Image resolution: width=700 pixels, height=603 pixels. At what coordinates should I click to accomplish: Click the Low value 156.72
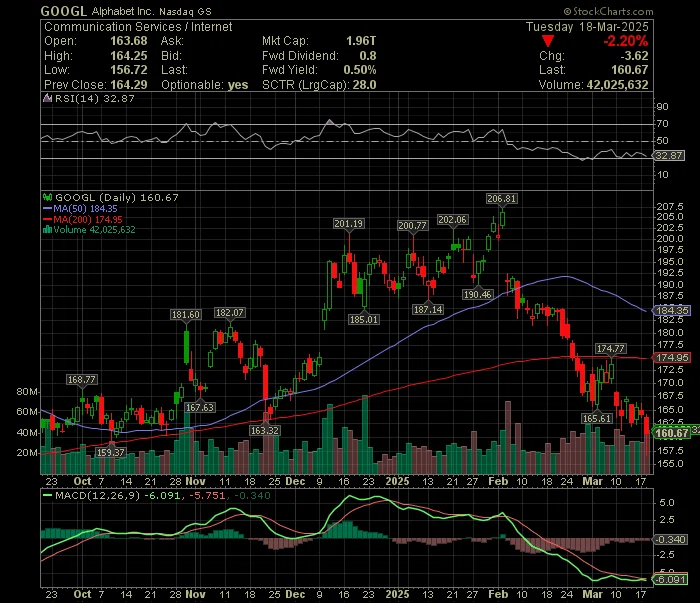click(x=129, y=70)
